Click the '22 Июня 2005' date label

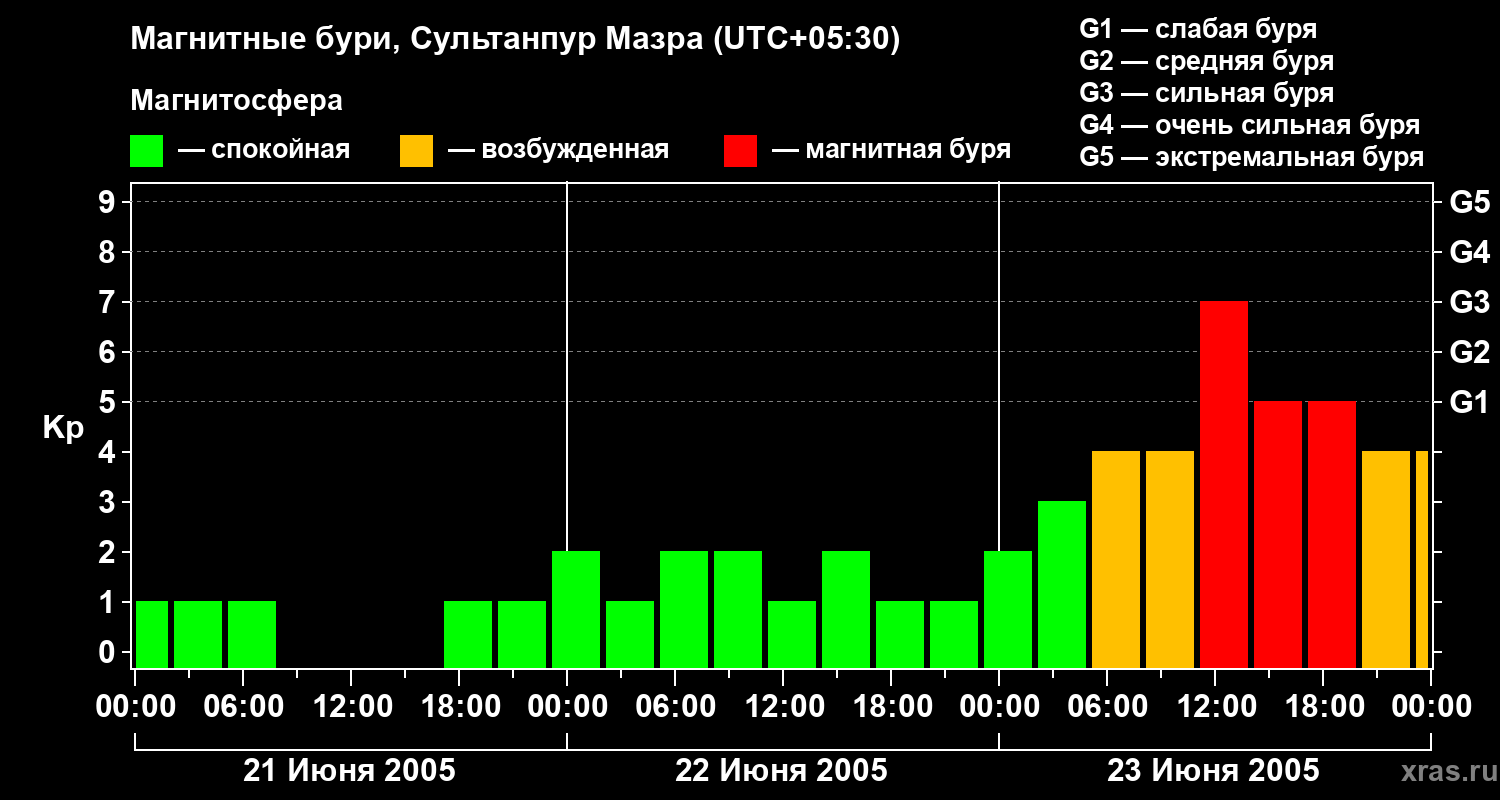pos(782,771)
